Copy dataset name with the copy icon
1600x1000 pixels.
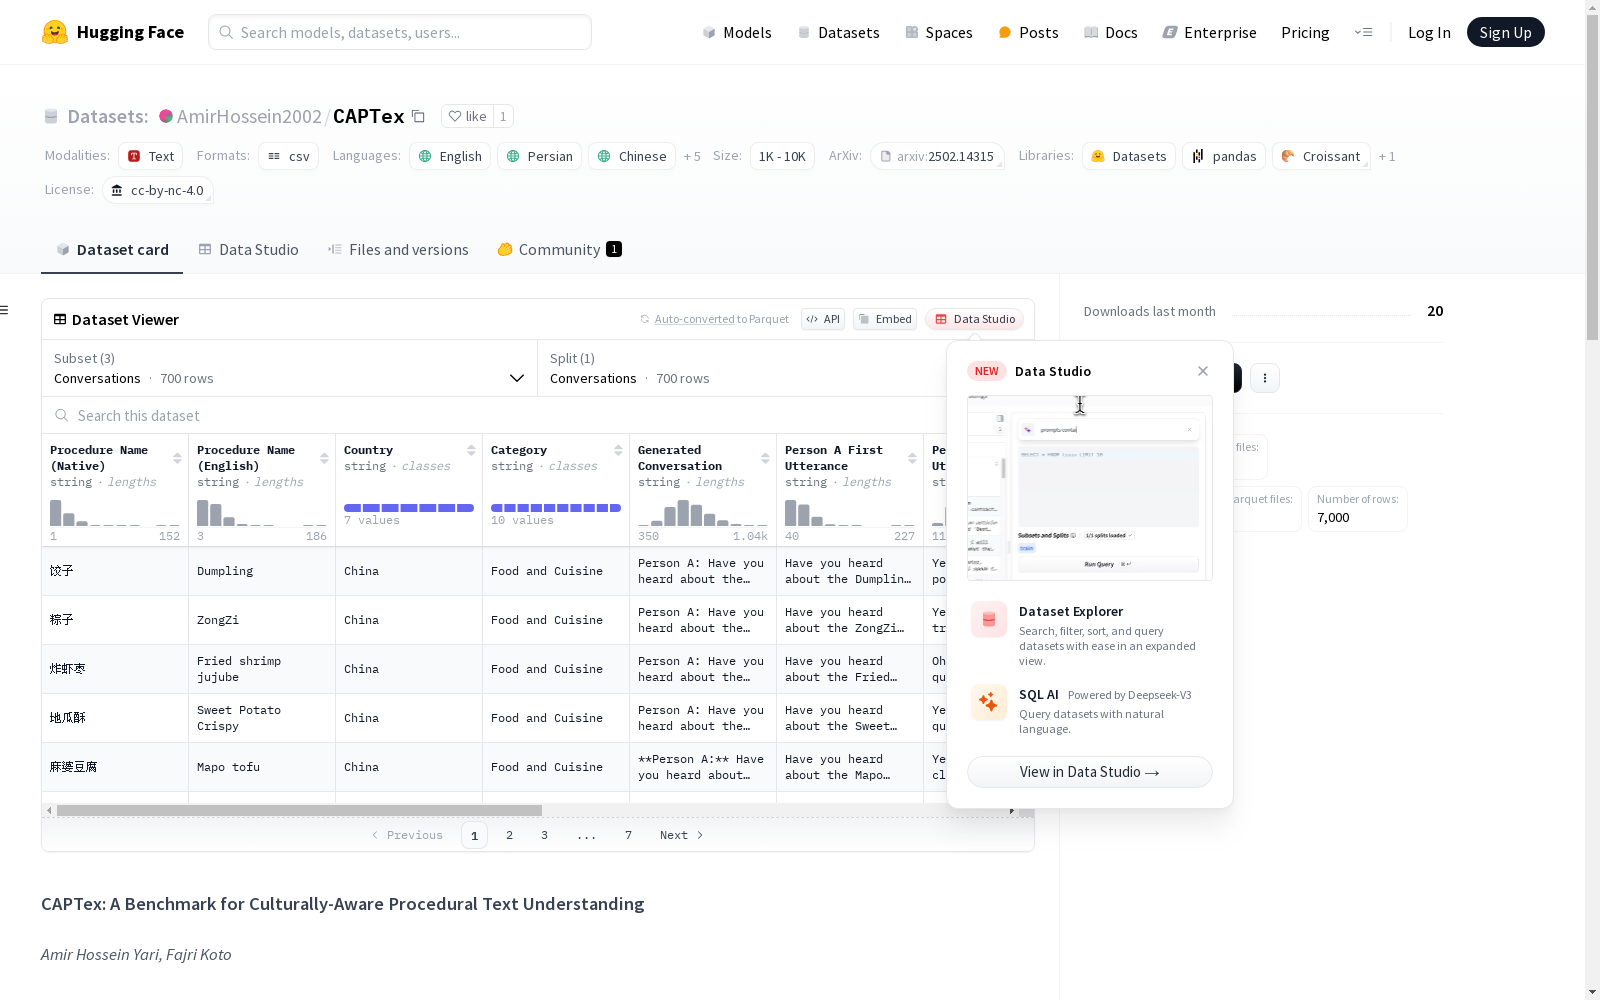[x=419, y=117]
